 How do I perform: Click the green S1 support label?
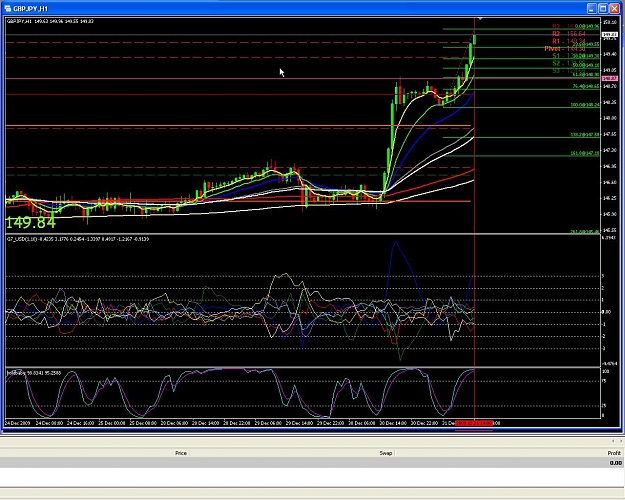[569, 56]
